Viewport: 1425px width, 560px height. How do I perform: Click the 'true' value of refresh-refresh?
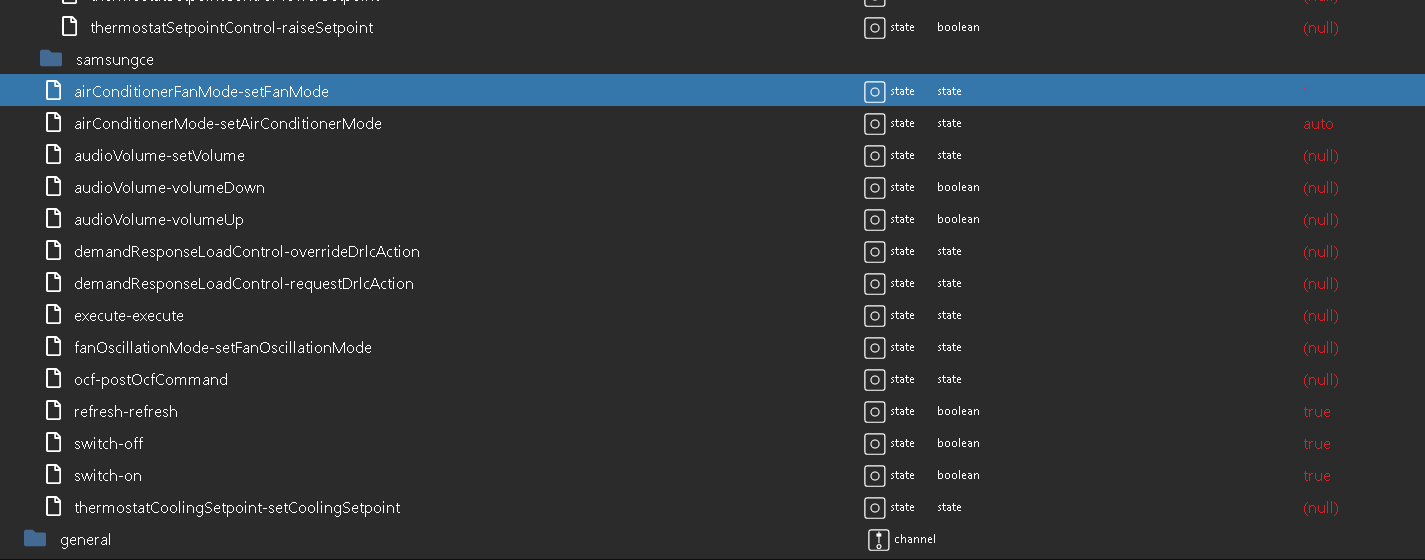1317,412
